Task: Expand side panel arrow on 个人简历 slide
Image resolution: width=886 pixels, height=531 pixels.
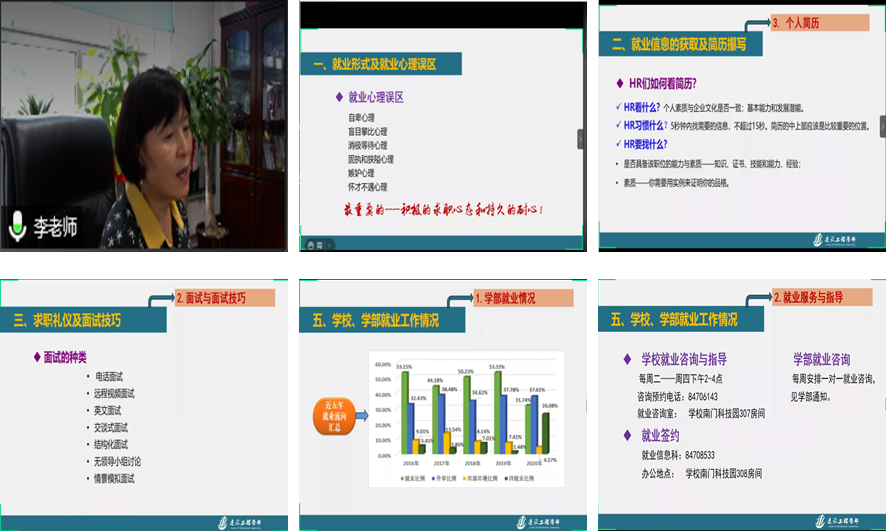Action: (881, 125)
